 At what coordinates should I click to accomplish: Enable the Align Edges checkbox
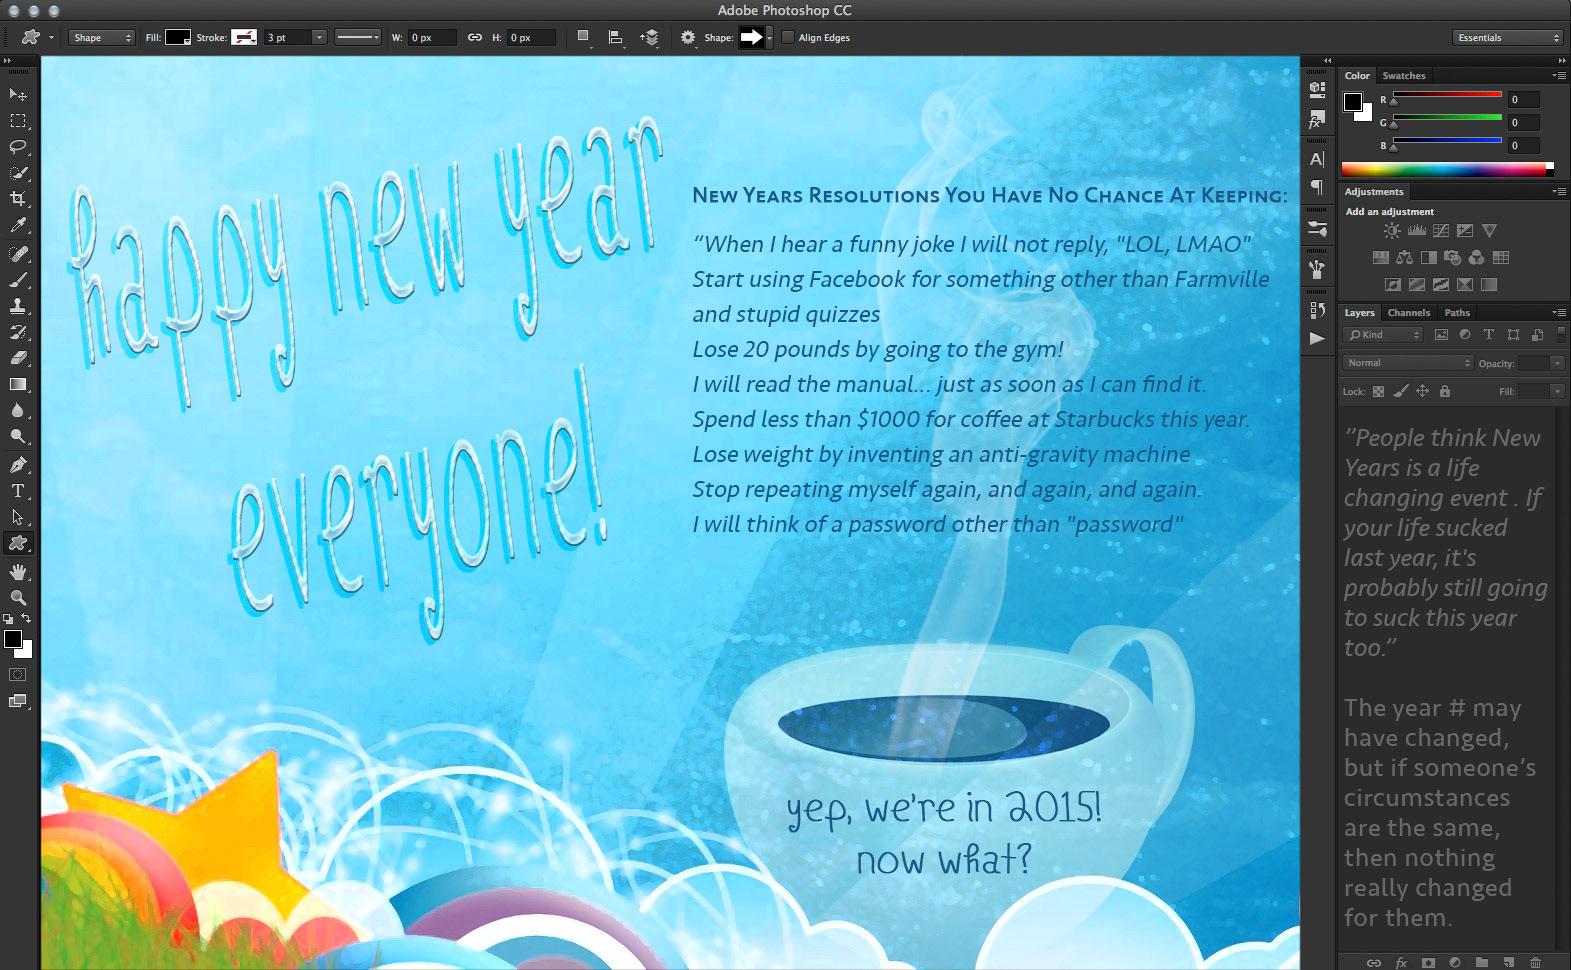788,38
